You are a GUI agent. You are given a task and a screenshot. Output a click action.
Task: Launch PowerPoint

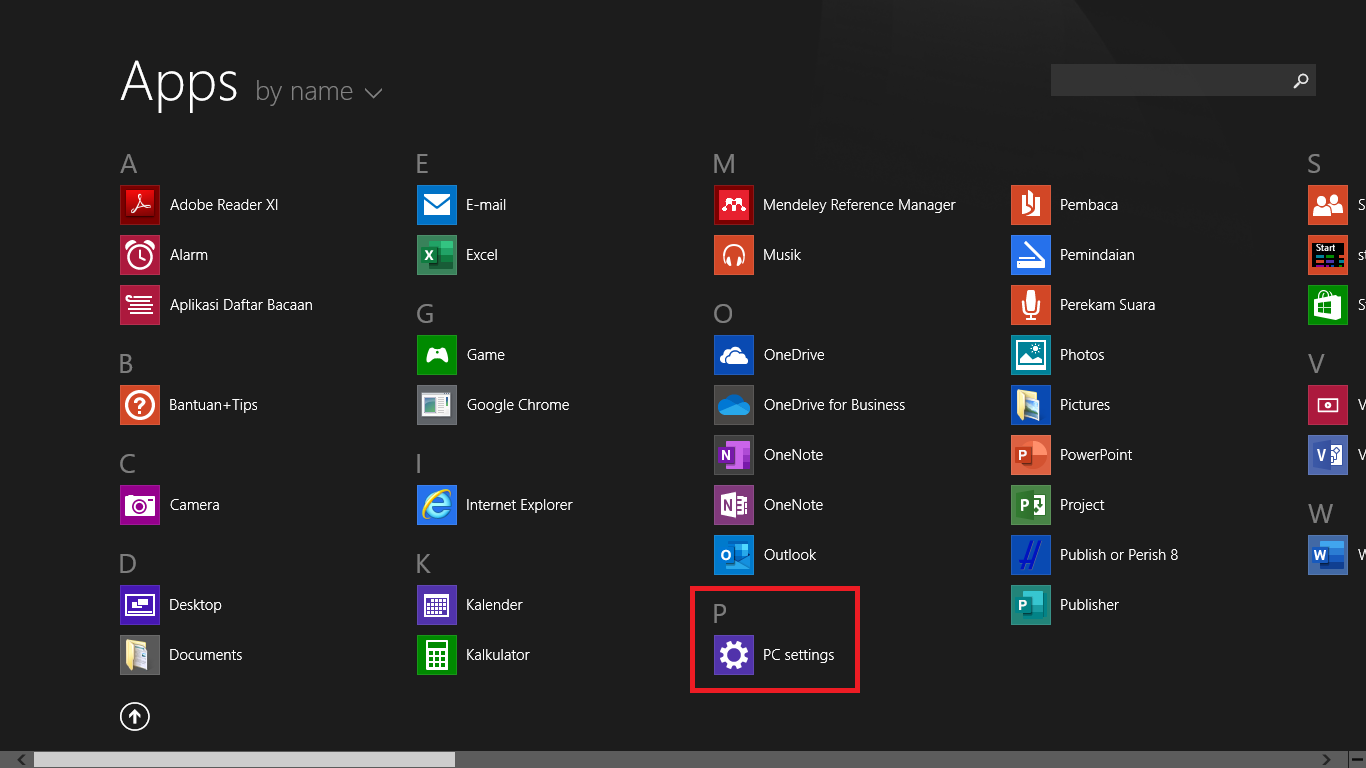click(x=1072, y=455)
